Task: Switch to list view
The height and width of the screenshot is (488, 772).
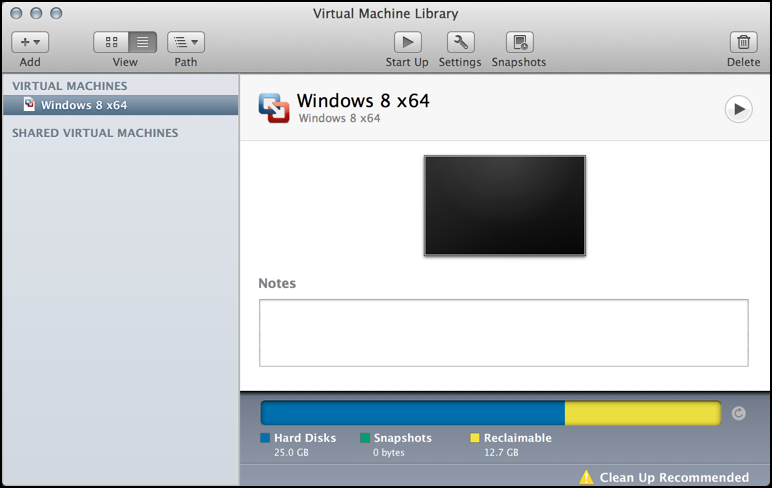Action: 143,42
